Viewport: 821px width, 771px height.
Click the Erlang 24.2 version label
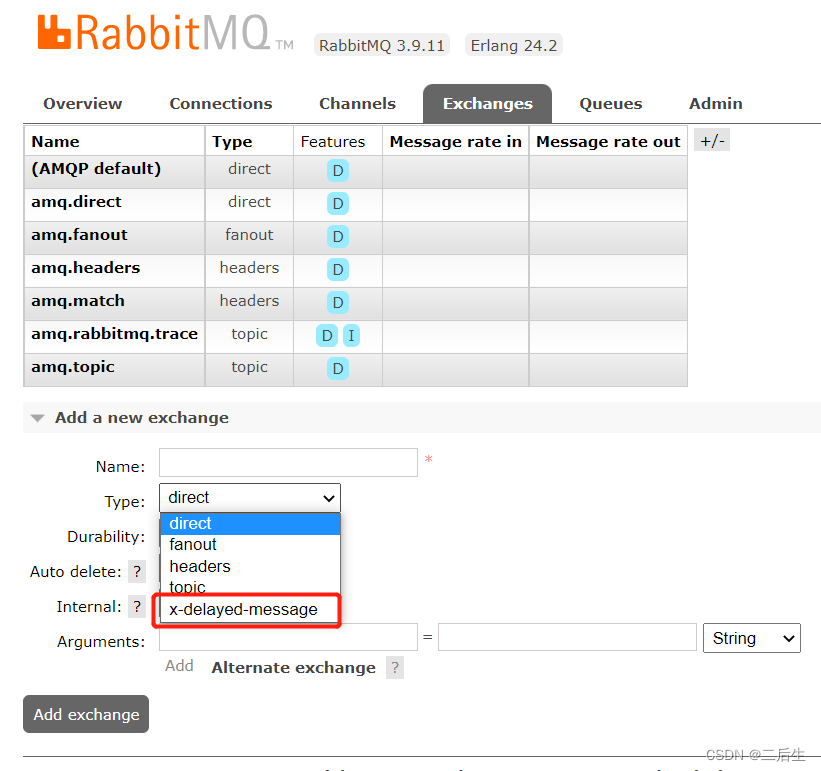(x=514, y=46)
